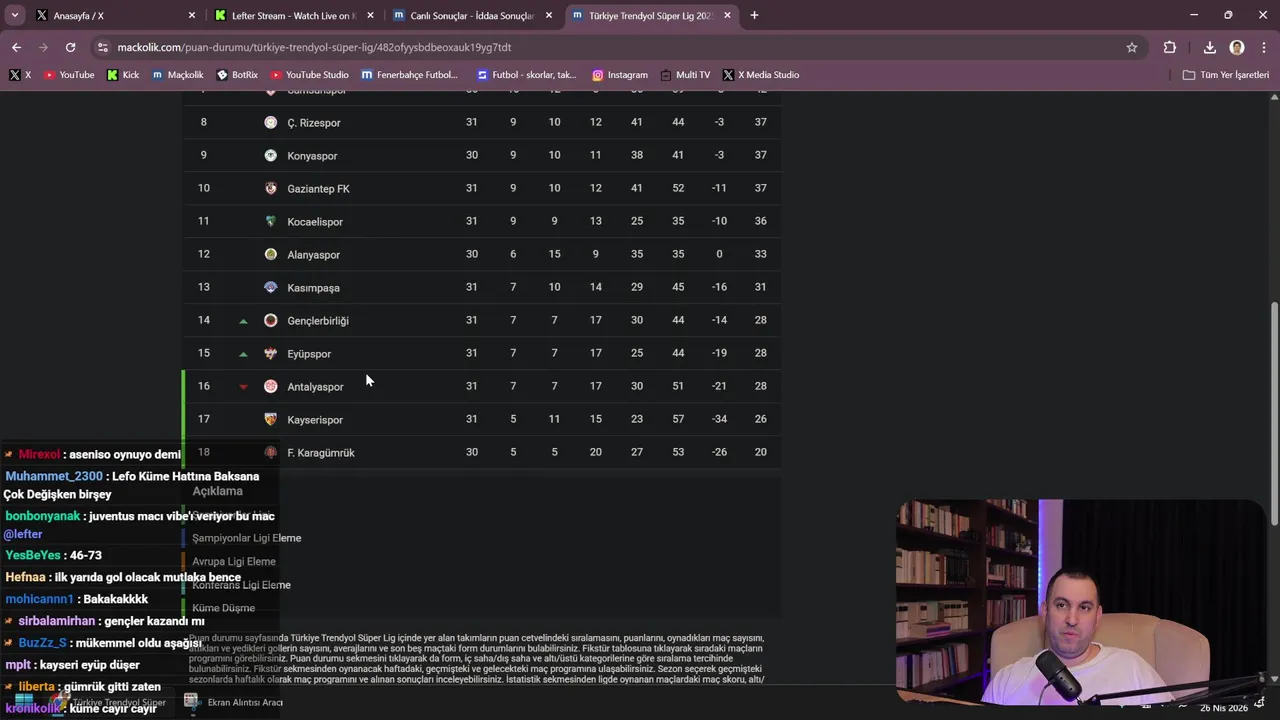The width and height of the screenshot is (1280, 720).
Task: Open the Instagram bookmark
Action: coord(620,75)
